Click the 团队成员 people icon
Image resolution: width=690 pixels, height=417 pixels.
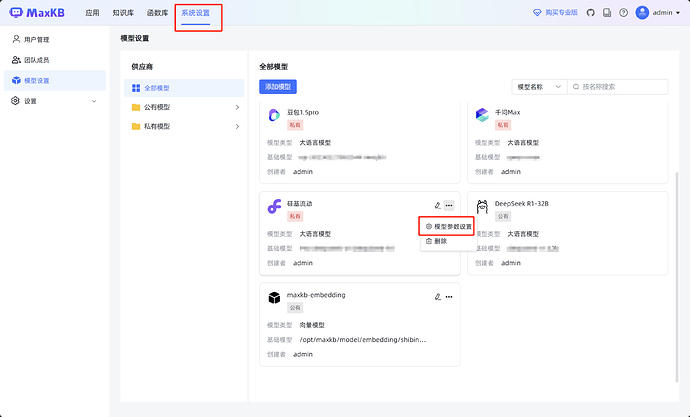click(16, 60)
